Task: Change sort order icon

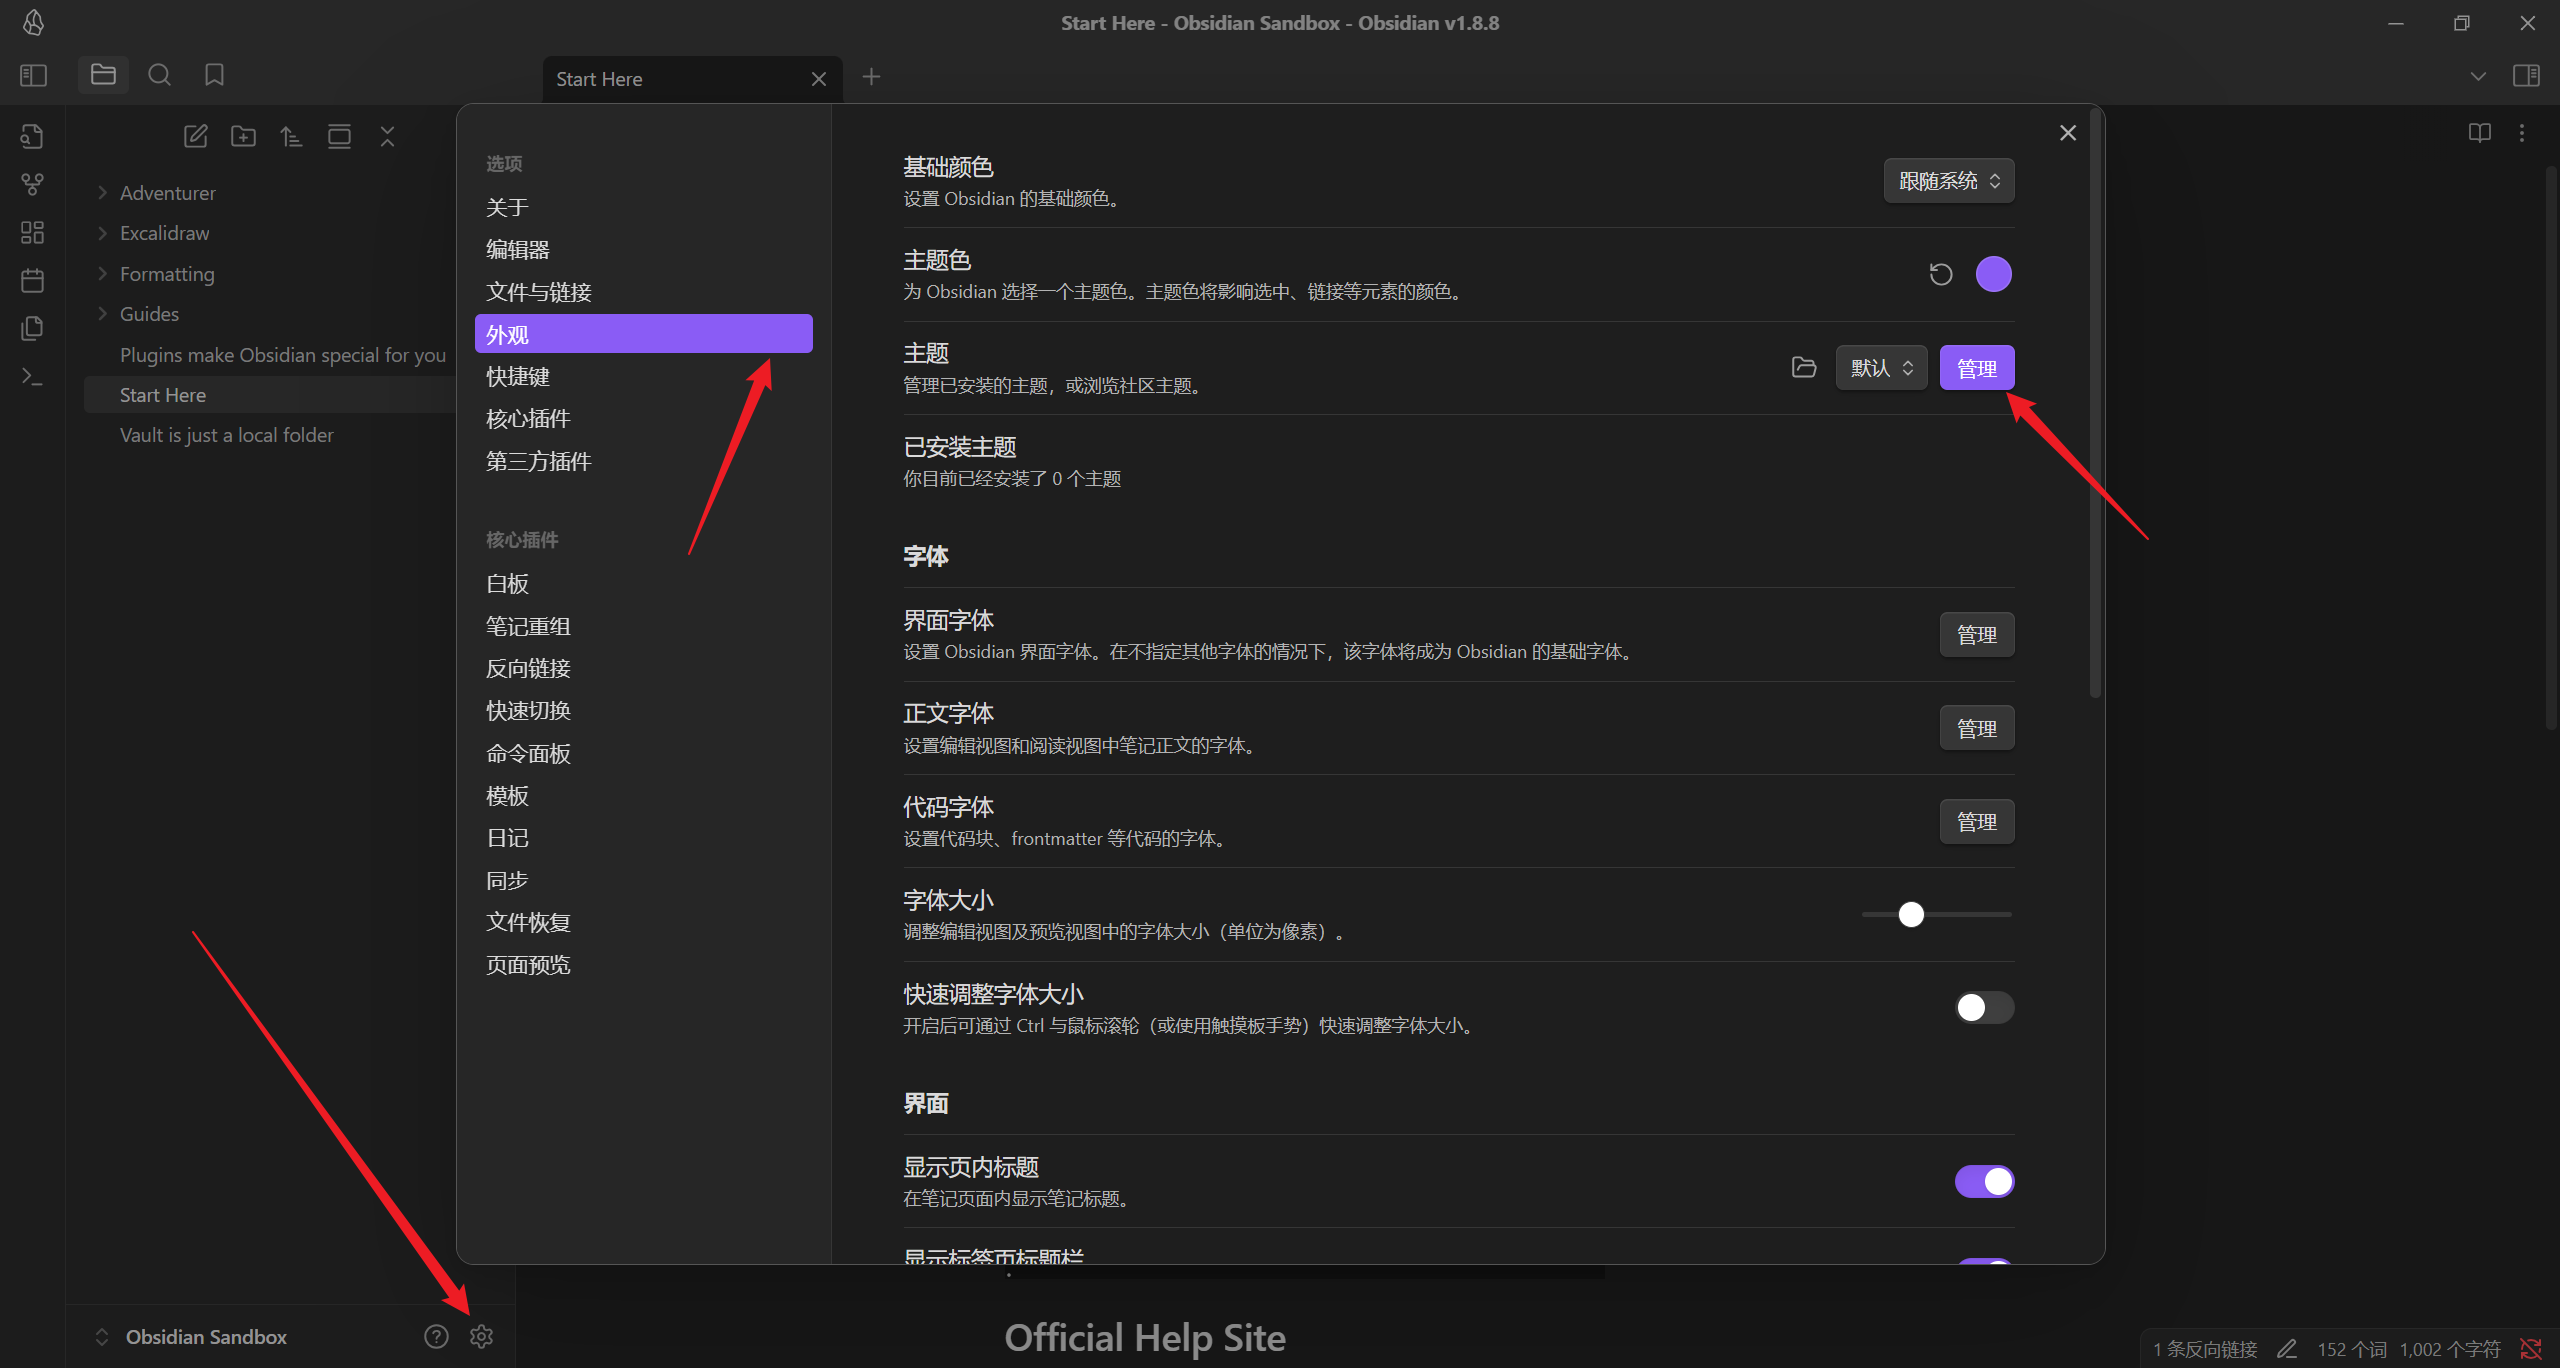Action: 291,136
